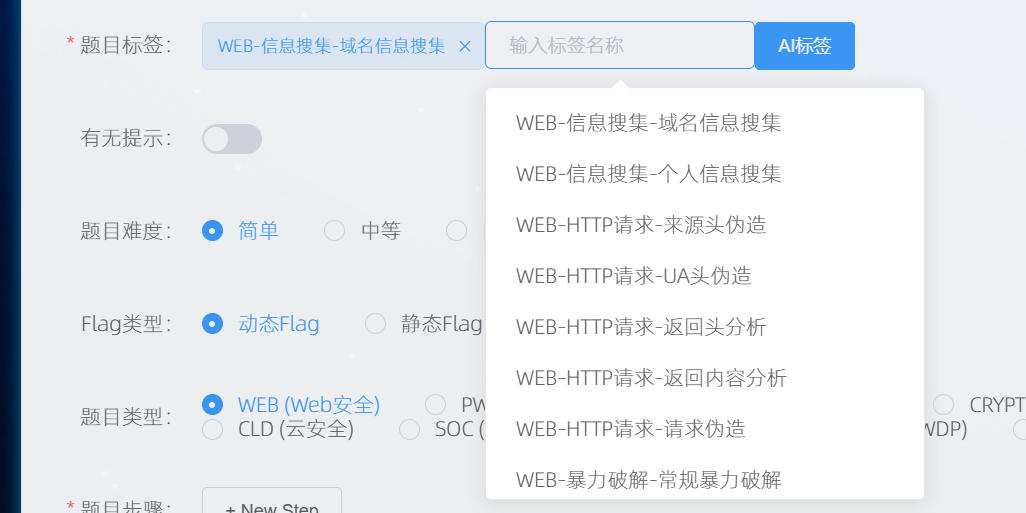This screenshot has height=513, width=1026.
Task: Select 简单 difficulty radio button
Action: (212, 231)
